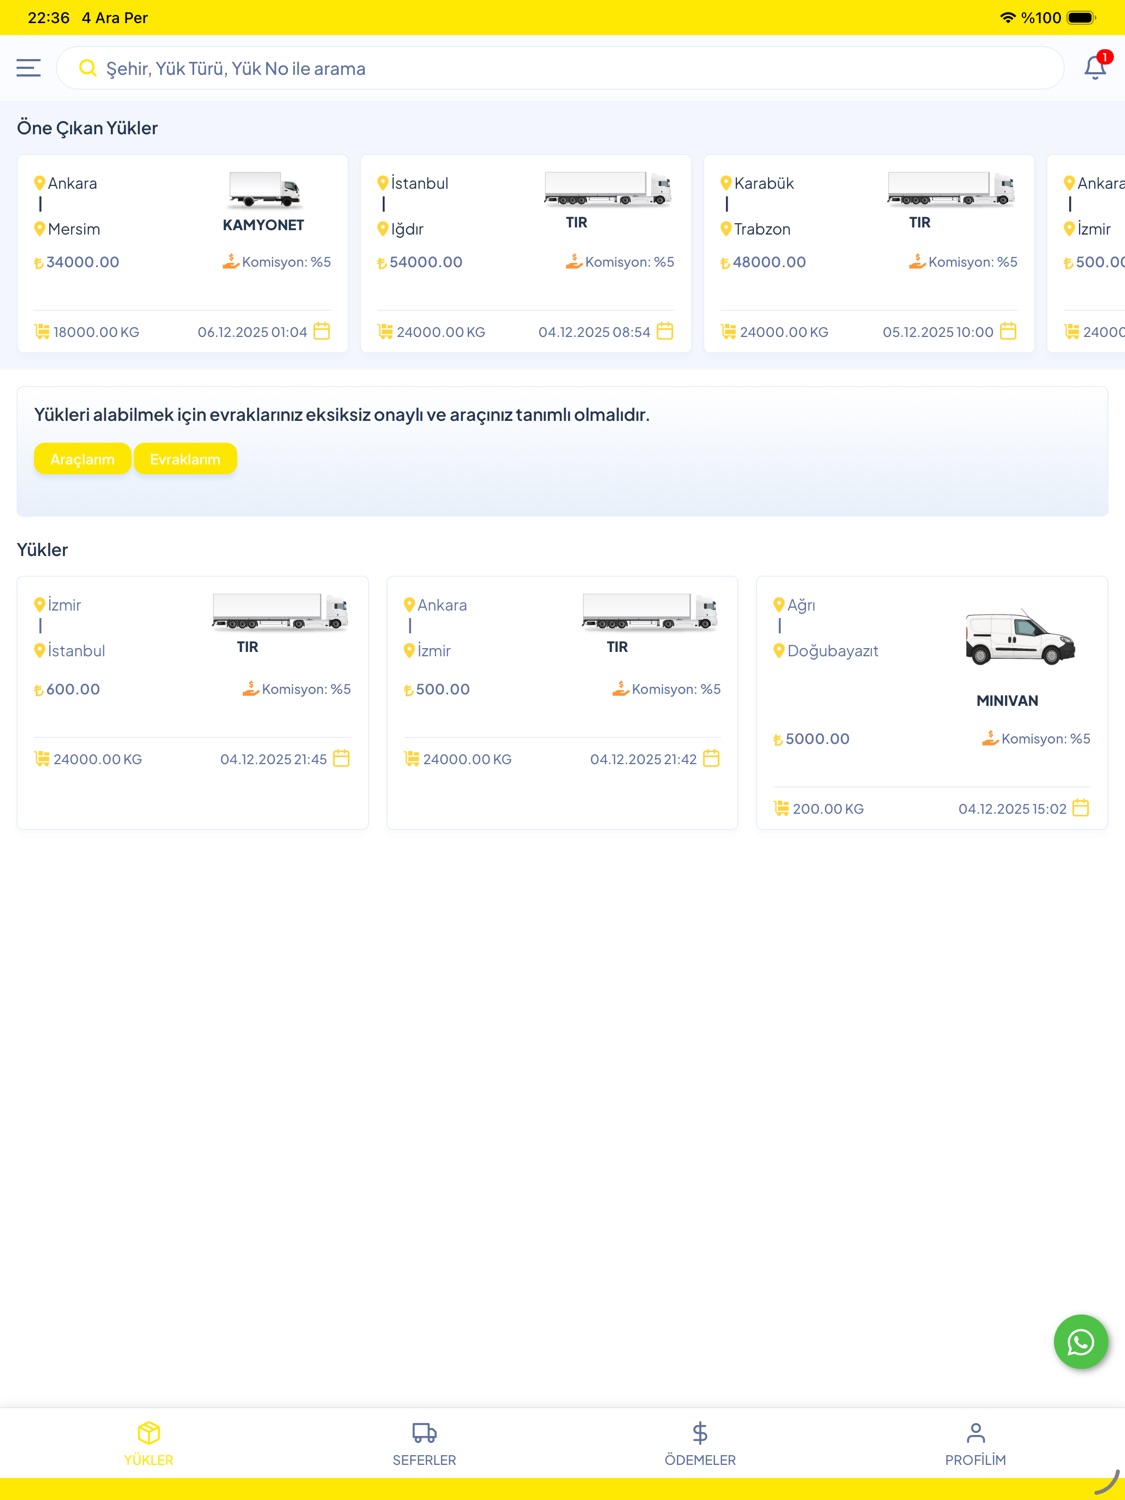Select price 54000.00
Viewport: 1125px width, 1500px height.
[x=426, y=262]
